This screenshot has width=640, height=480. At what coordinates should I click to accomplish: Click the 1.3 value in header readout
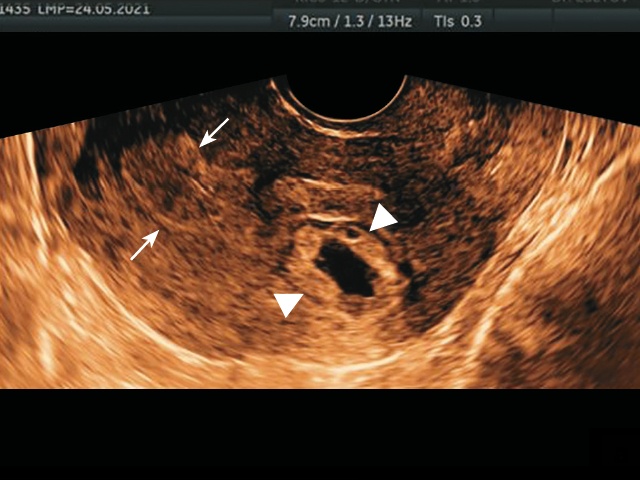click(351, 21)
